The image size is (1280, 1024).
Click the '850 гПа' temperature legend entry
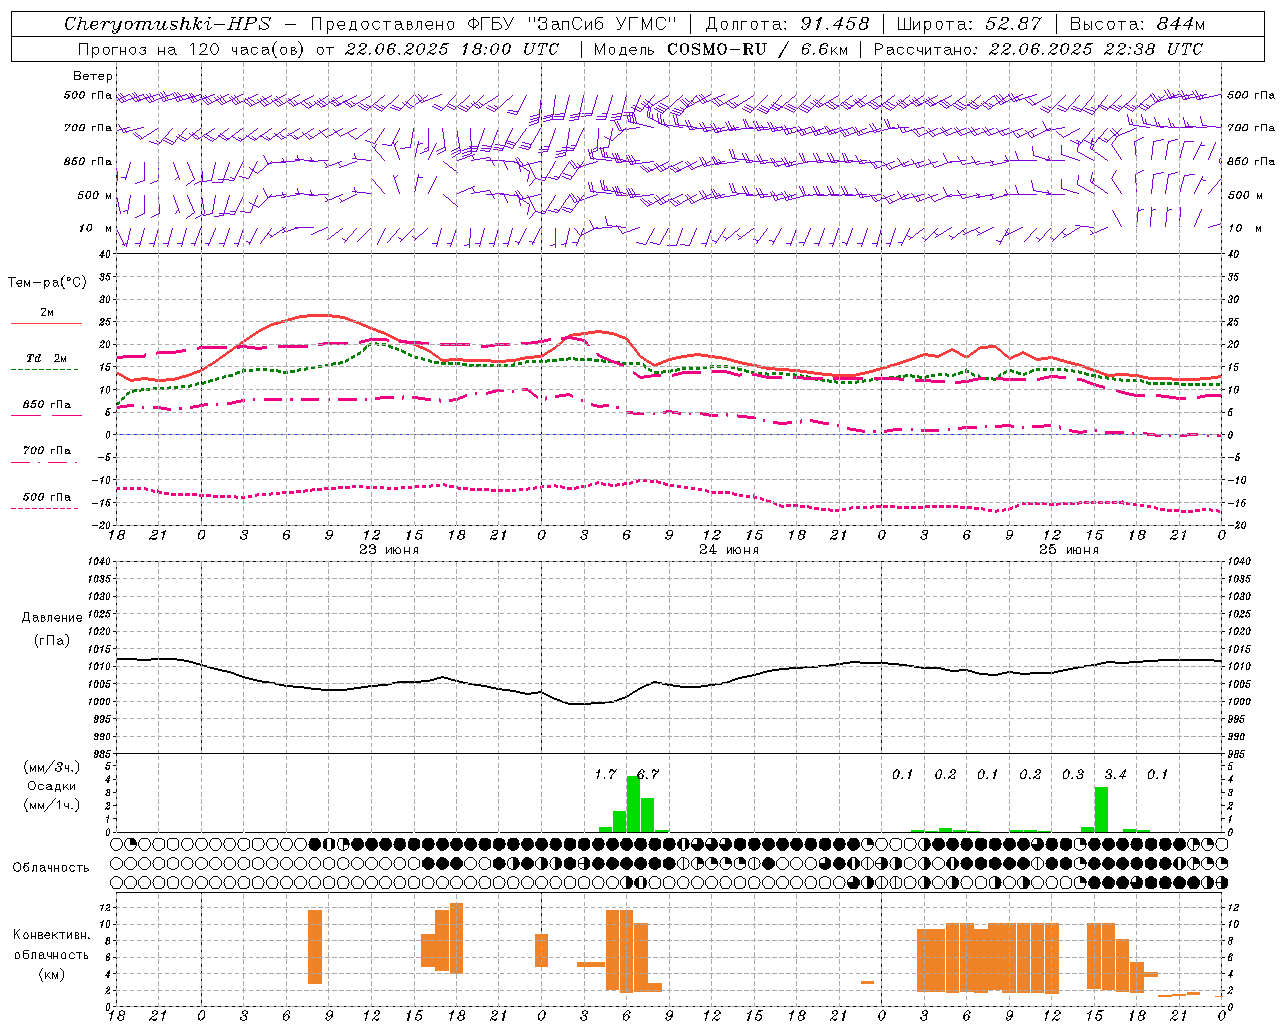pyautogui.click(x=47, y=405)
